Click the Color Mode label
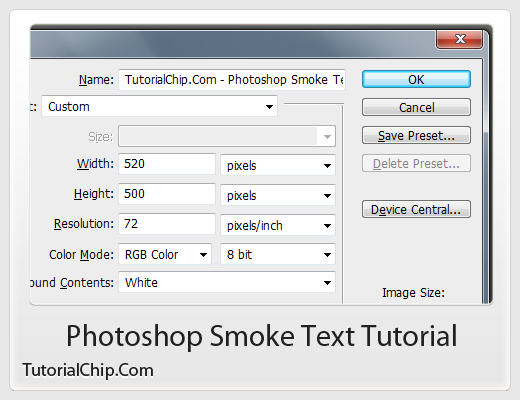 (81, 254)
